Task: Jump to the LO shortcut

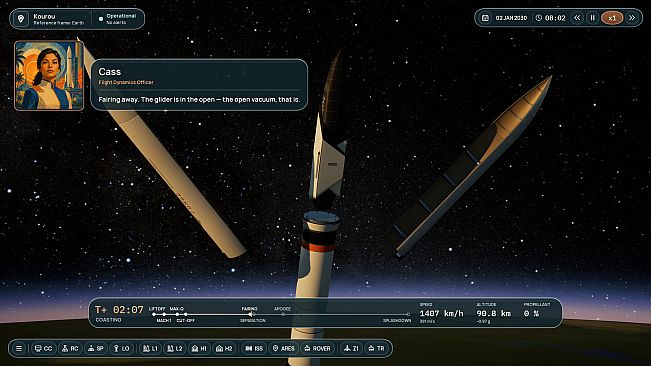Action: coord(121,349)
